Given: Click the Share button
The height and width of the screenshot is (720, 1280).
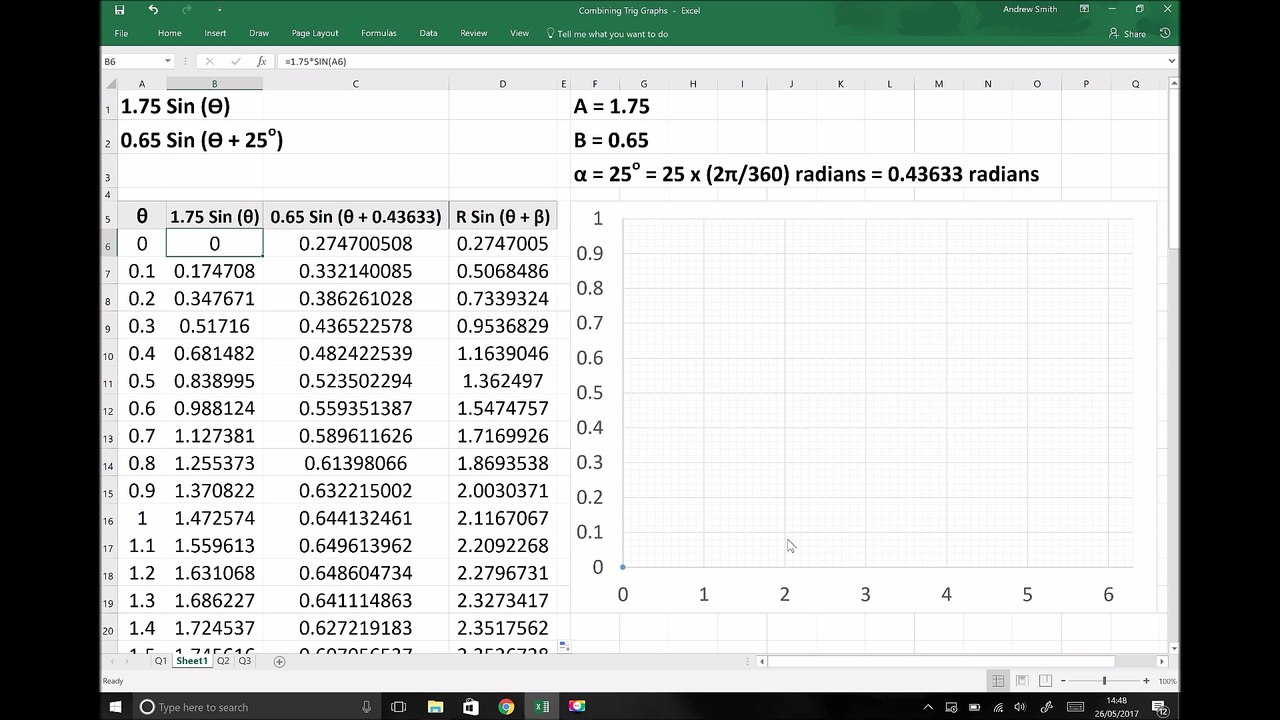Looking at the screenshot, I should click(x=1127, y=34).
